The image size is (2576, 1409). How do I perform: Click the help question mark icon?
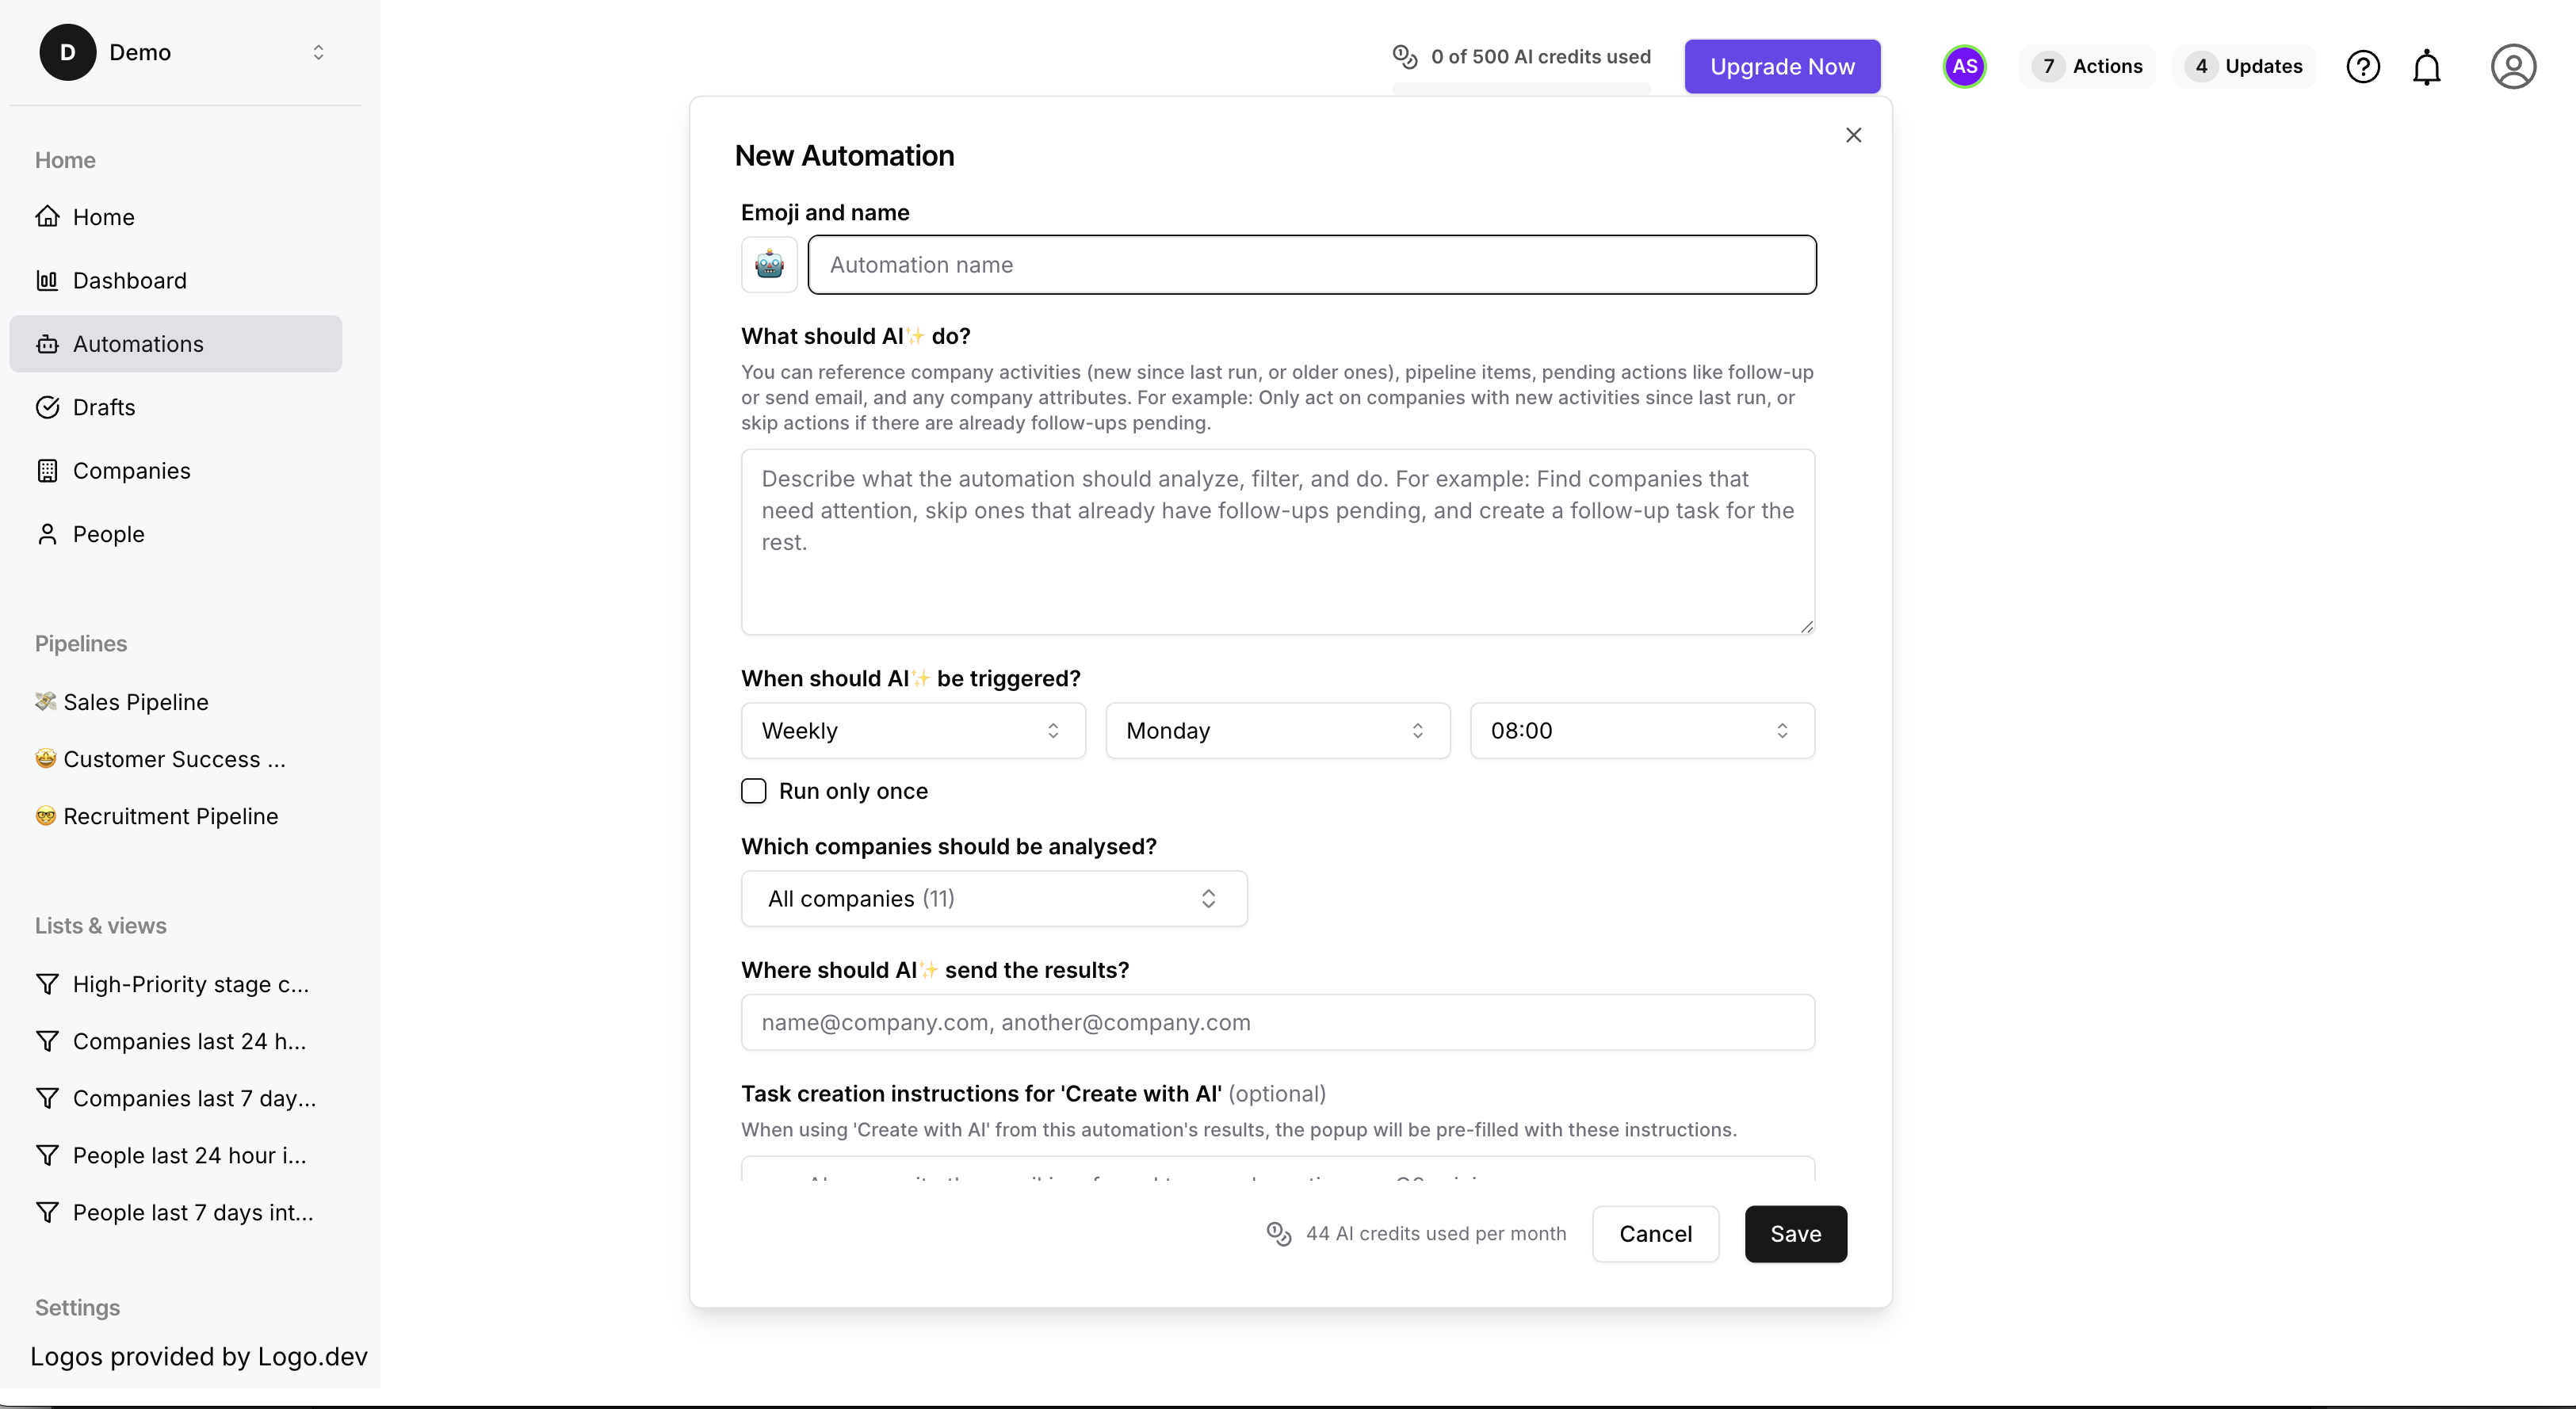(2363, 67)
